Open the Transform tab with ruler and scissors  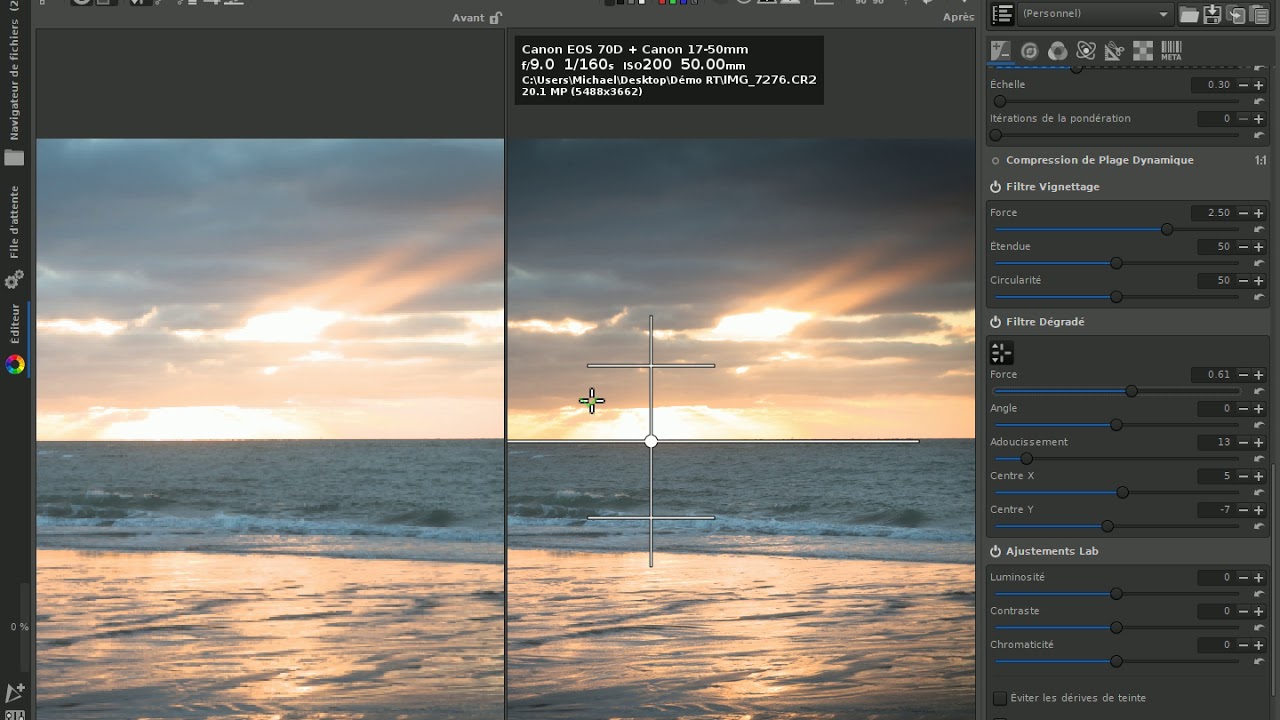click(x=1115, y=51)
